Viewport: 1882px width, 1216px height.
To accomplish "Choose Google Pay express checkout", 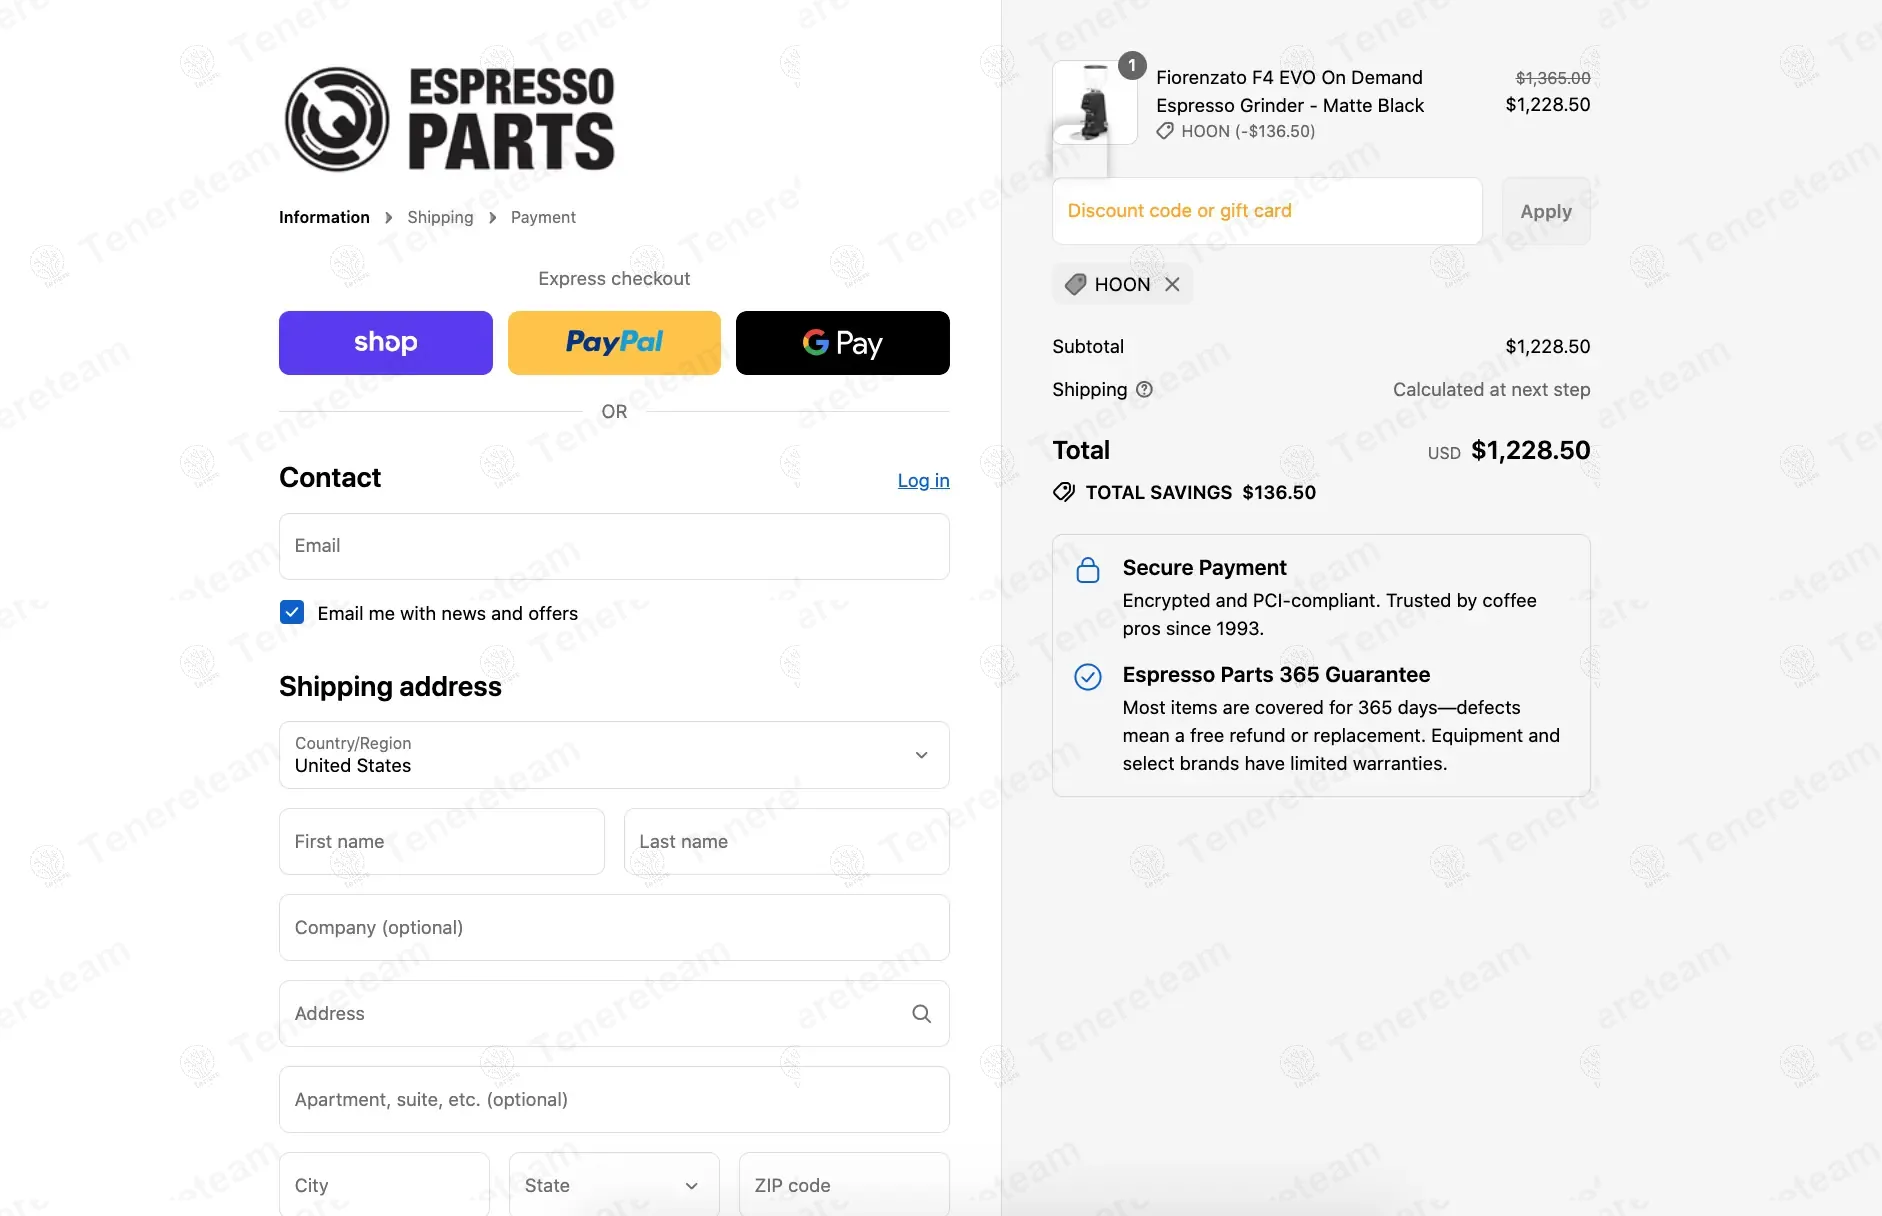I will (x=842, y=343).
